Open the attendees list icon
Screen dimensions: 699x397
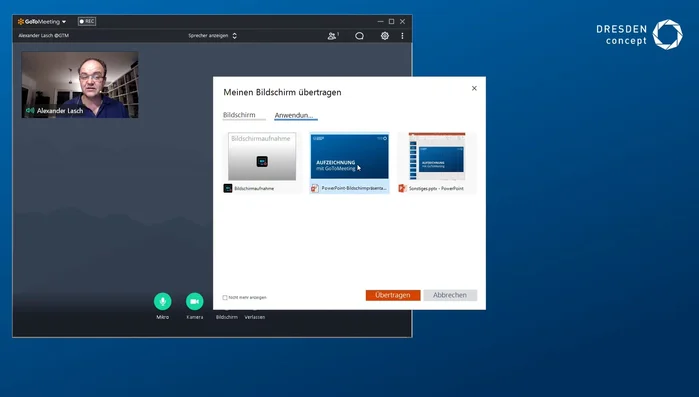click(x=333, y=36)
